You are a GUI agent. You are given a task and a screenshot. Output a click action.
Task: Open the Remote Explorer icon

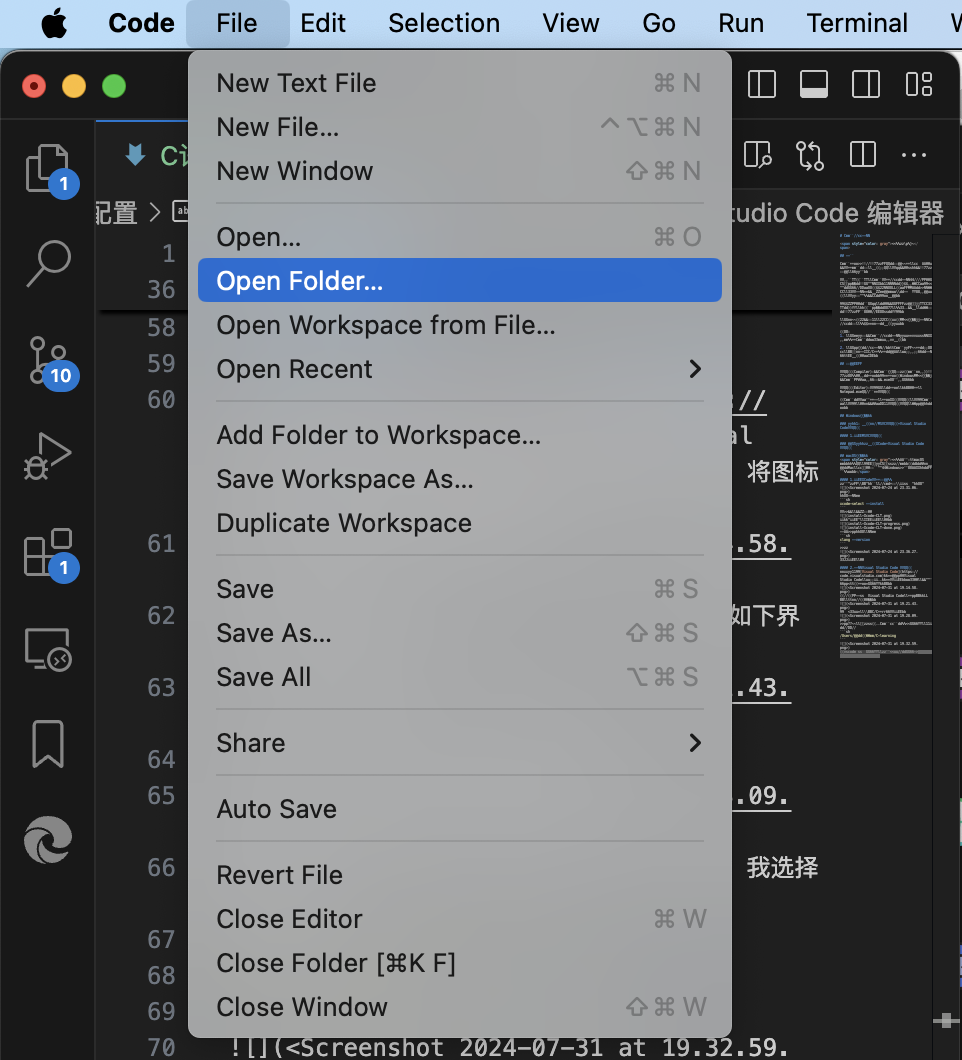pyautogui.click(x=47, y=648)
